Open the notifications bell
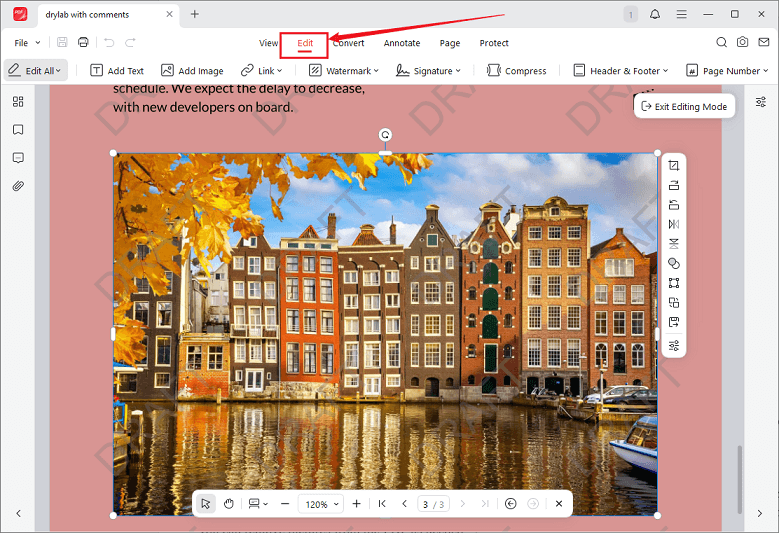 click(x=655, y=14)
